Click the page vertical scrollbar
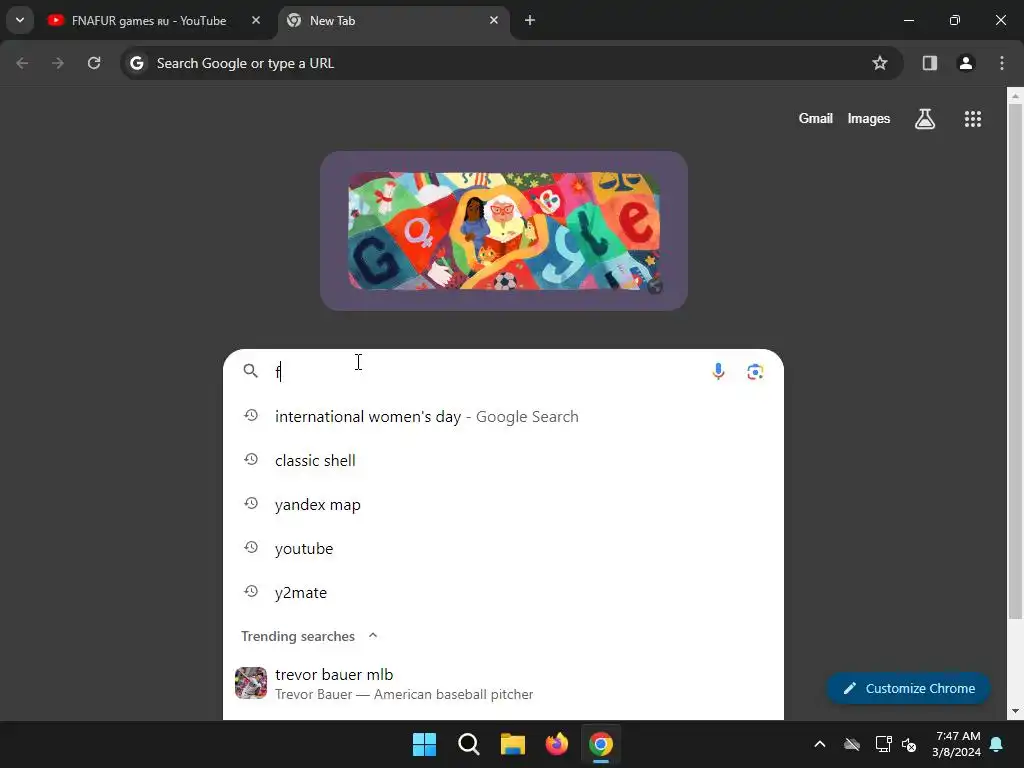Viewport: 1024px width, 768px height. click(x=1015, y=359)
